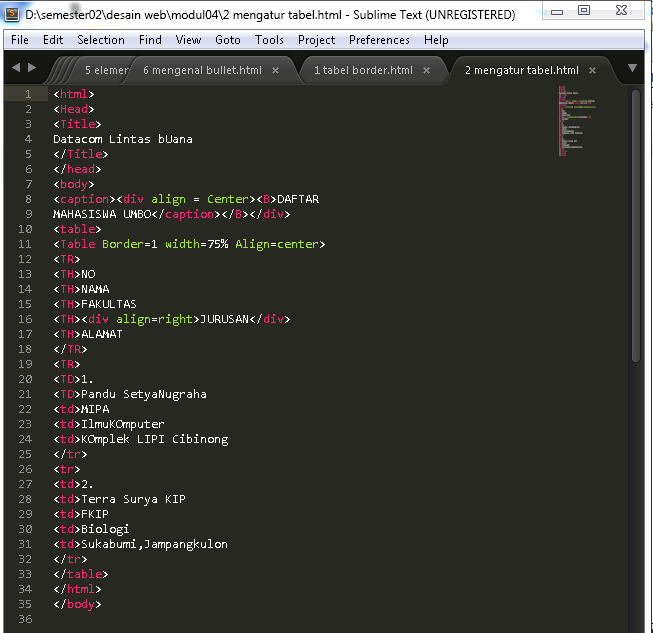The image size is (653, 633).
Task: Open the File menu
Action: click(x=20, y=40)
